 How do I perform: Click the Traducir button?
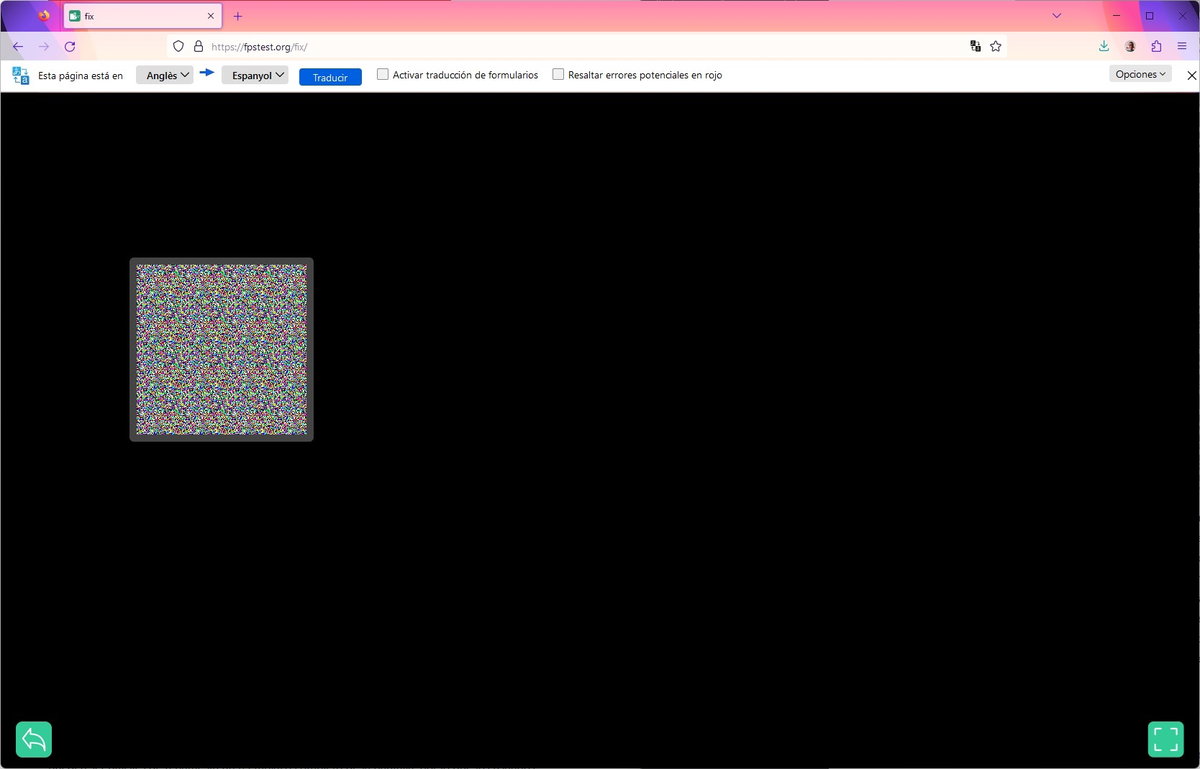coord(330,77)
